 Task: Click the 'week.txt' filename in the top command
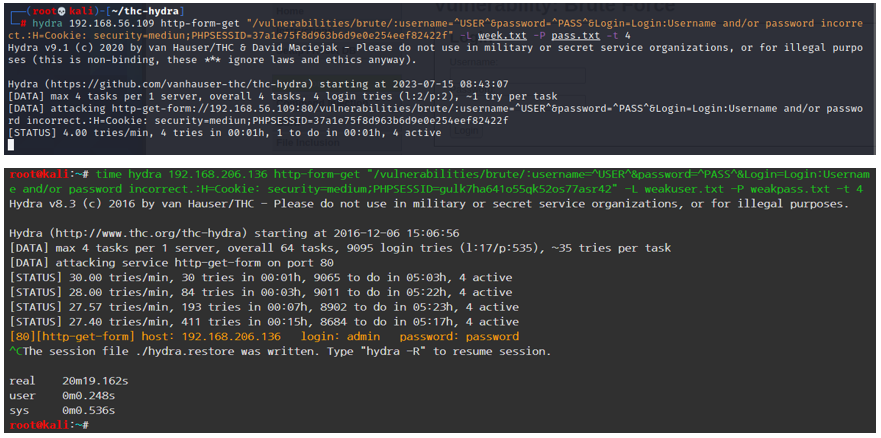point(502,36)
